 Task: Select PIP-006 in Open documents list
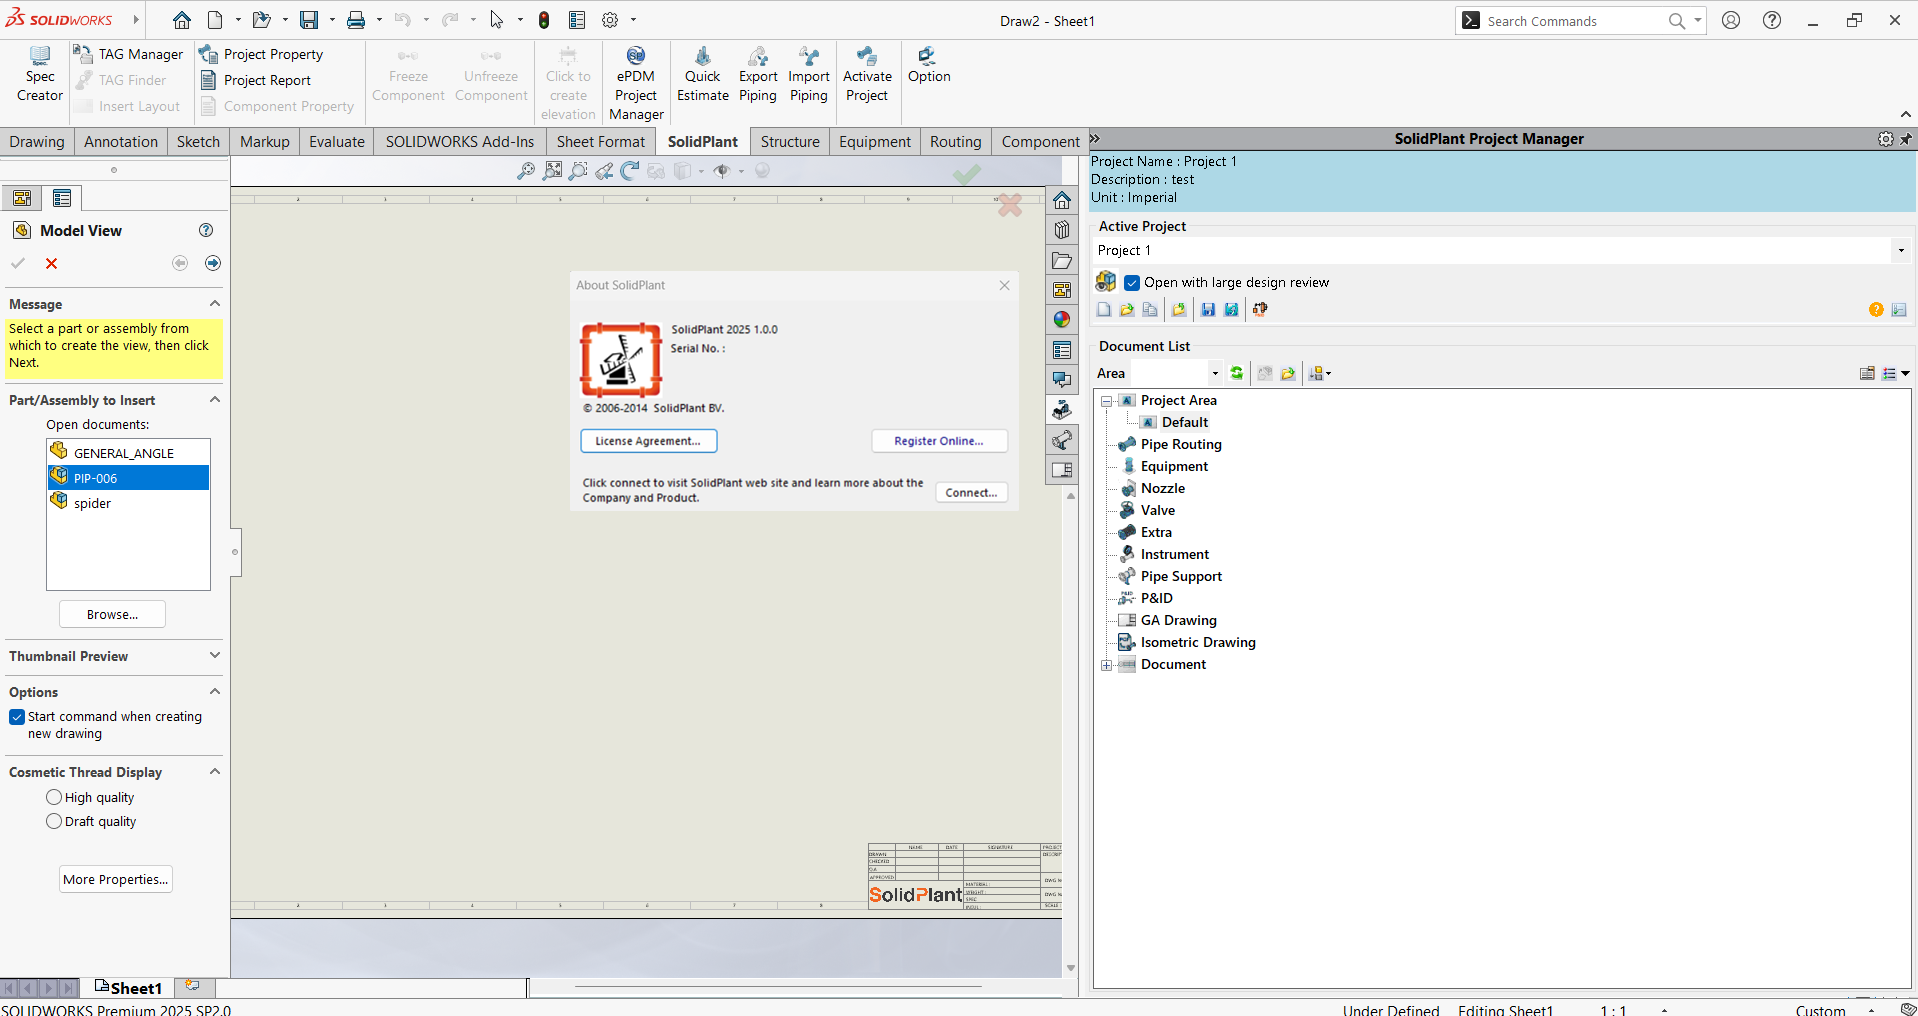pos(128,478)
